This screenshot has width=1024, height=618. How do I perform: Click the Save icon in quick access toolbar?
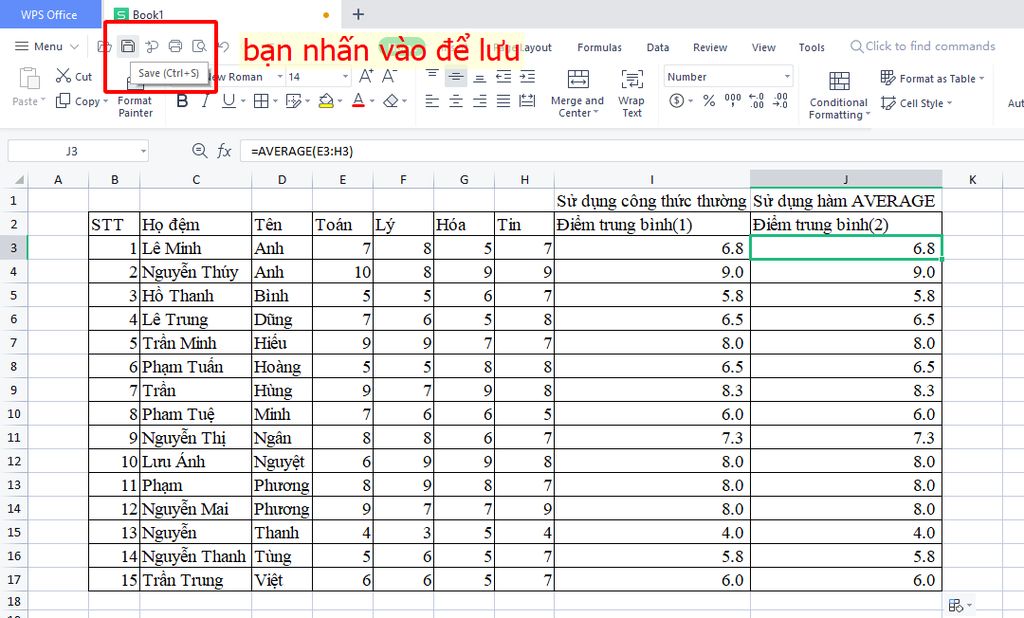(x=128, y=46)
